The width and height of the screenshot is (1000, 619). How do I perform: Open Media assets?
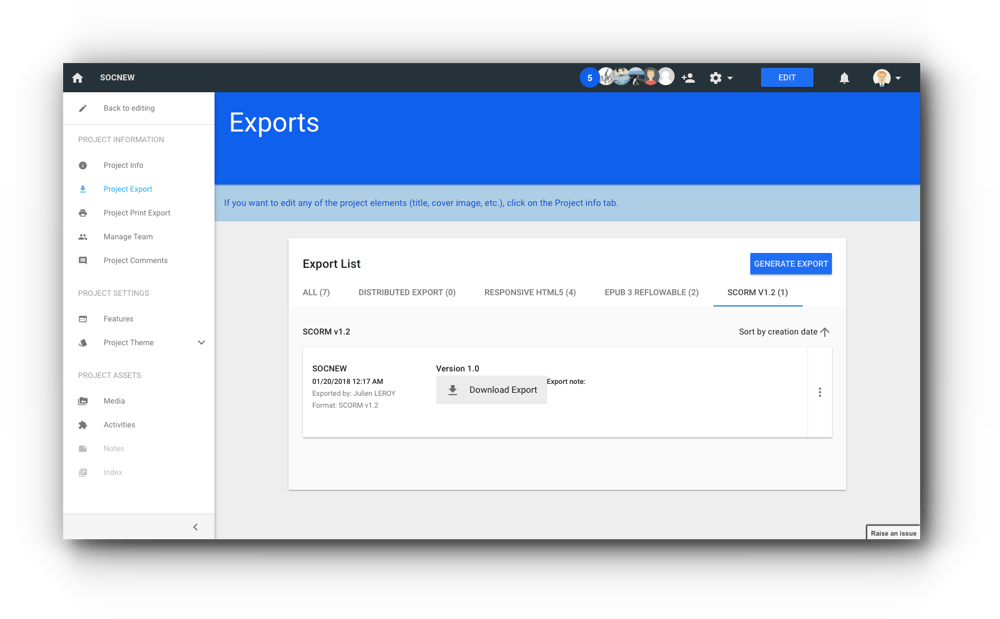[114, 401]
